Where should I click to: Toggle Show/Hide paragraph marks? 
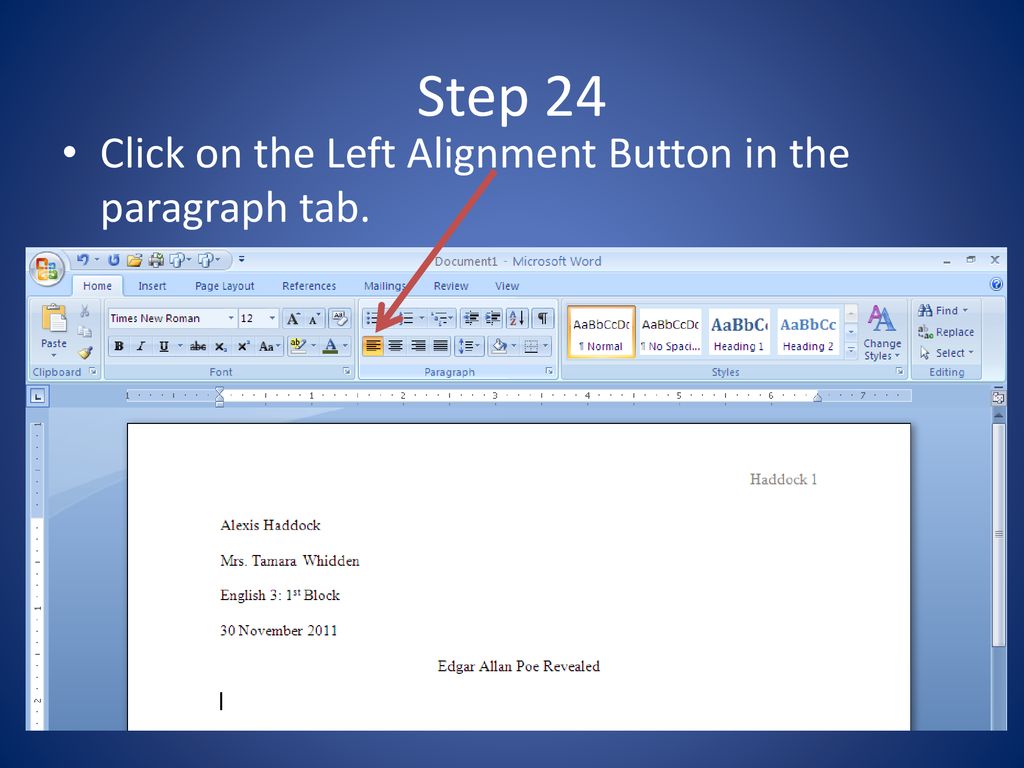(x=543, y=318)
